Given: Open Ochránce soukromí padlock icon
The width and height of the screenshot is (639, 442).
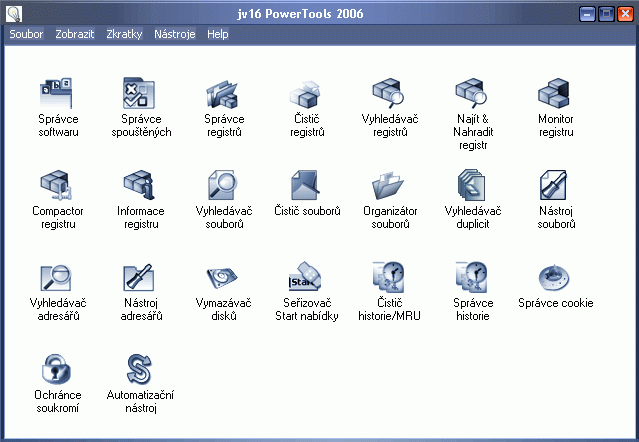Looking at the screenshot, I should [57, 369].
